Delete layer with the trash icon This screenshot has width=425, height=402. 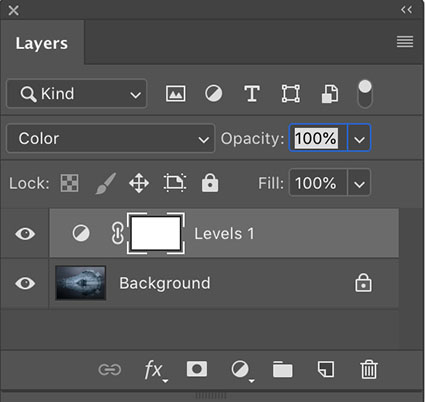click(369, 369)
